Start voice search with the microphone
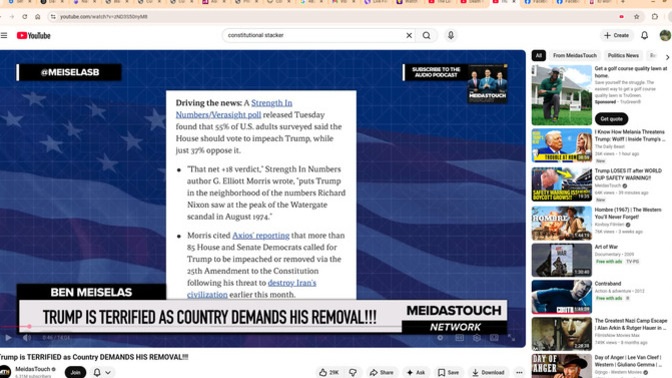 tap(451, 36)
